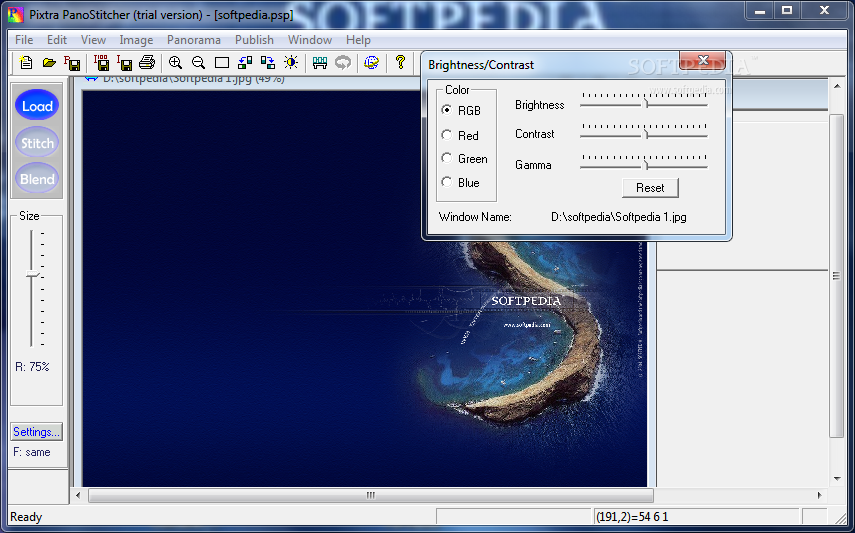This screenshot has height=533, width=855.
Task: Click the Reset button in Brightness/Contrast
Action: click(x=650, y=188)
